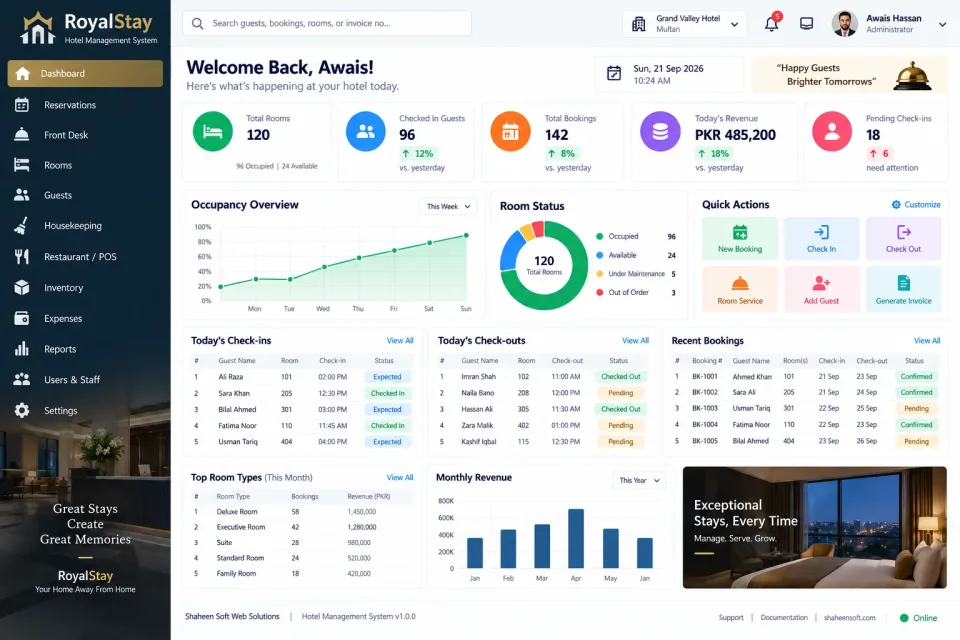The image size is (960, 640).
Task: Open shaheensoft.com footer link
Action: tap(849, 617)
